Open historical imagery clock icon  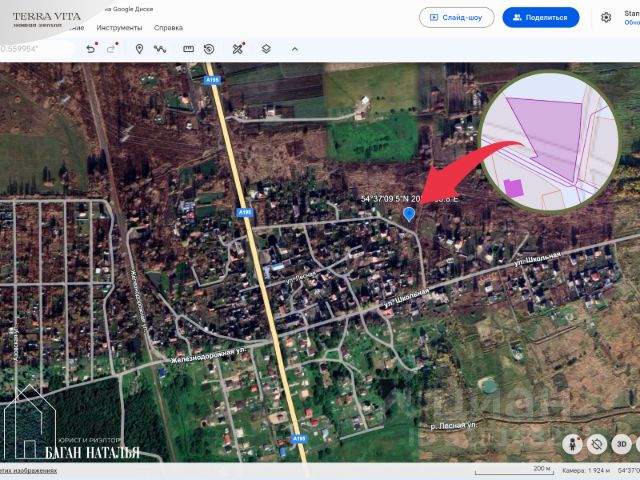click(x=209, y=49)
